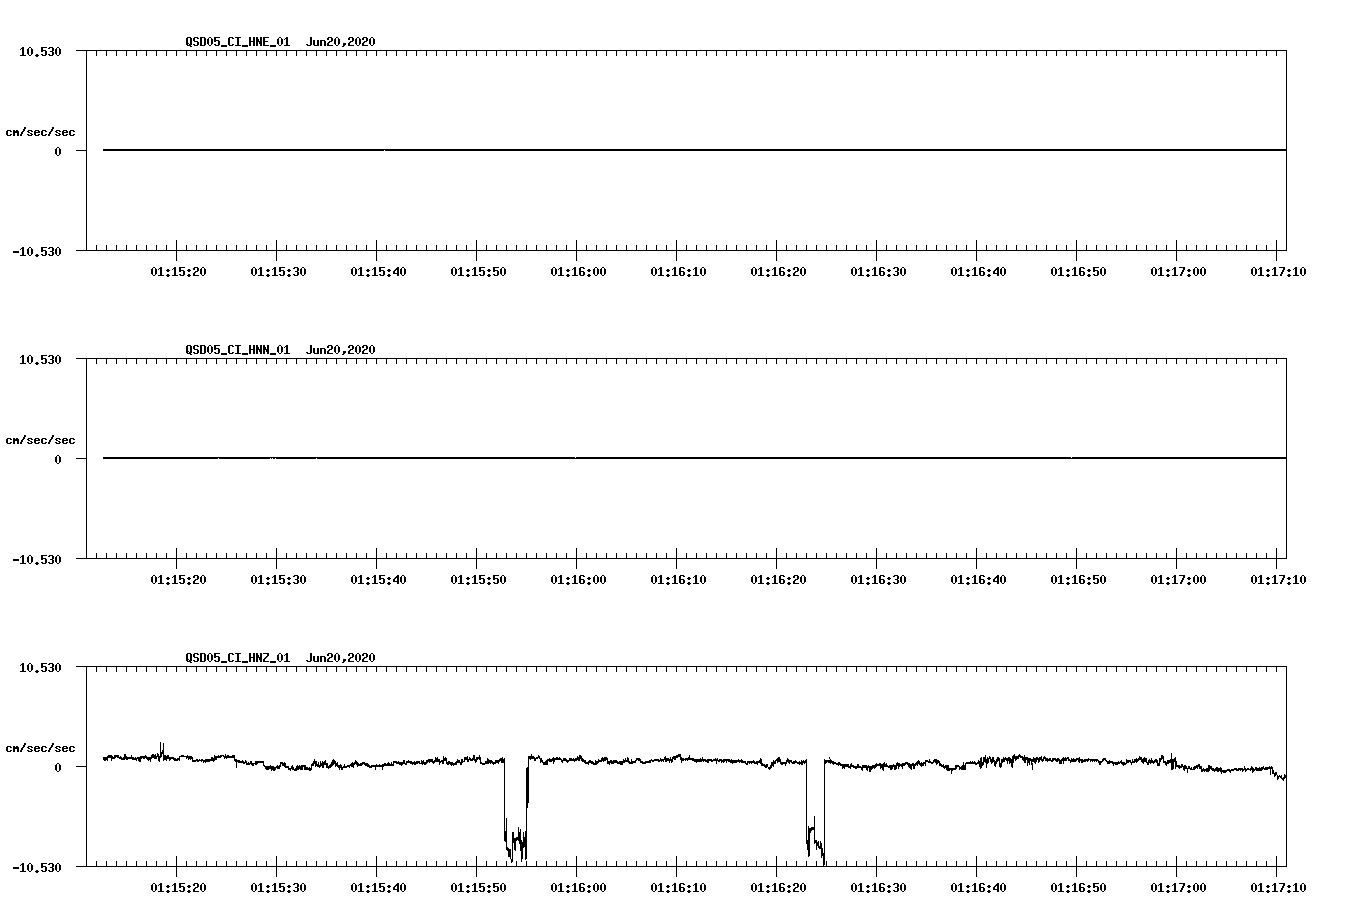The image size is (1358, 924).
Task: Click 01:16:00 time label under HNZ plot
Action: tap(578, 887)
